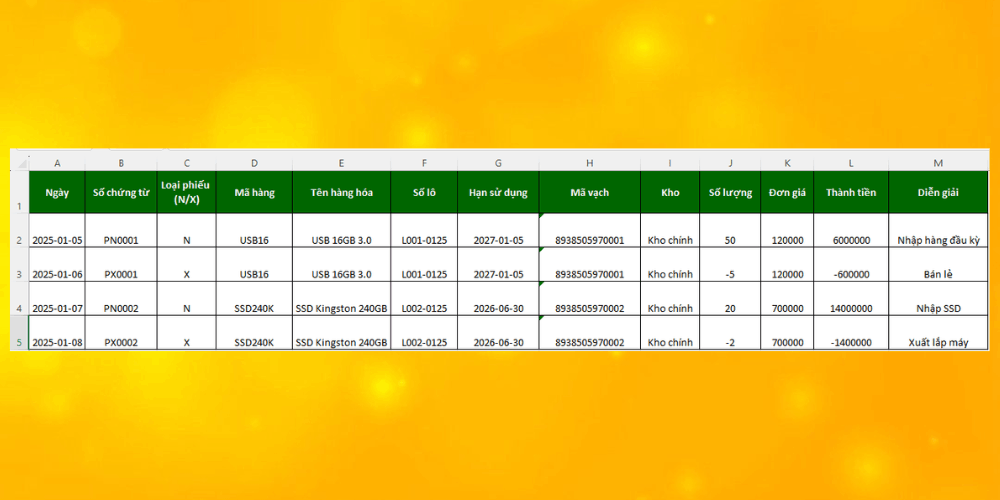Click the 'Loại phiếu (N/X)' header cell

186,192
